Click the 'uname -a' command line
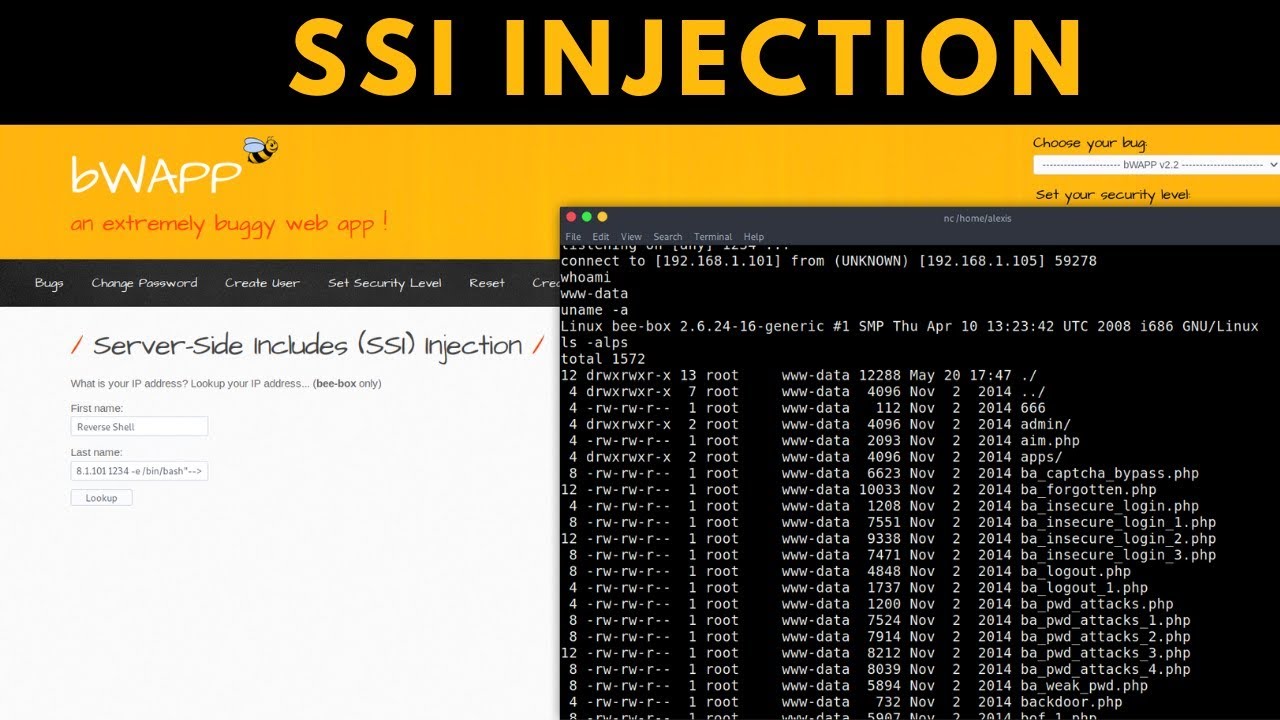The width and height of the screenshot is (1280, 720). click(x=594, y=310)
